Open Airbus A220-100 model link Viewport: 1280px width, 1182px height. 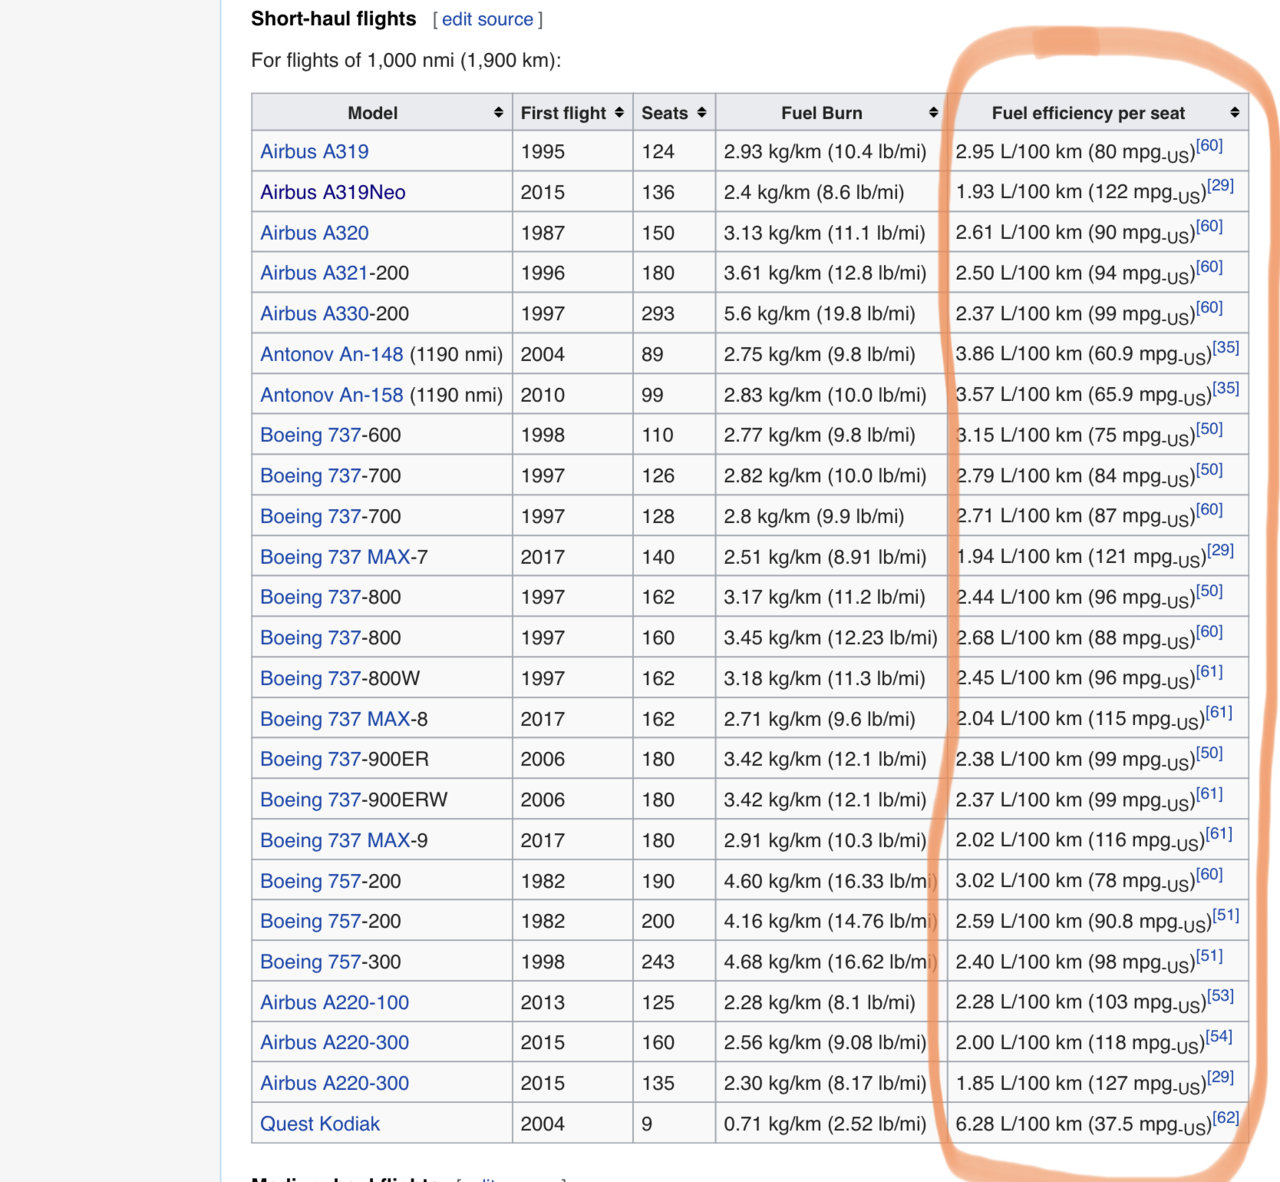[x=334, y=1002]
